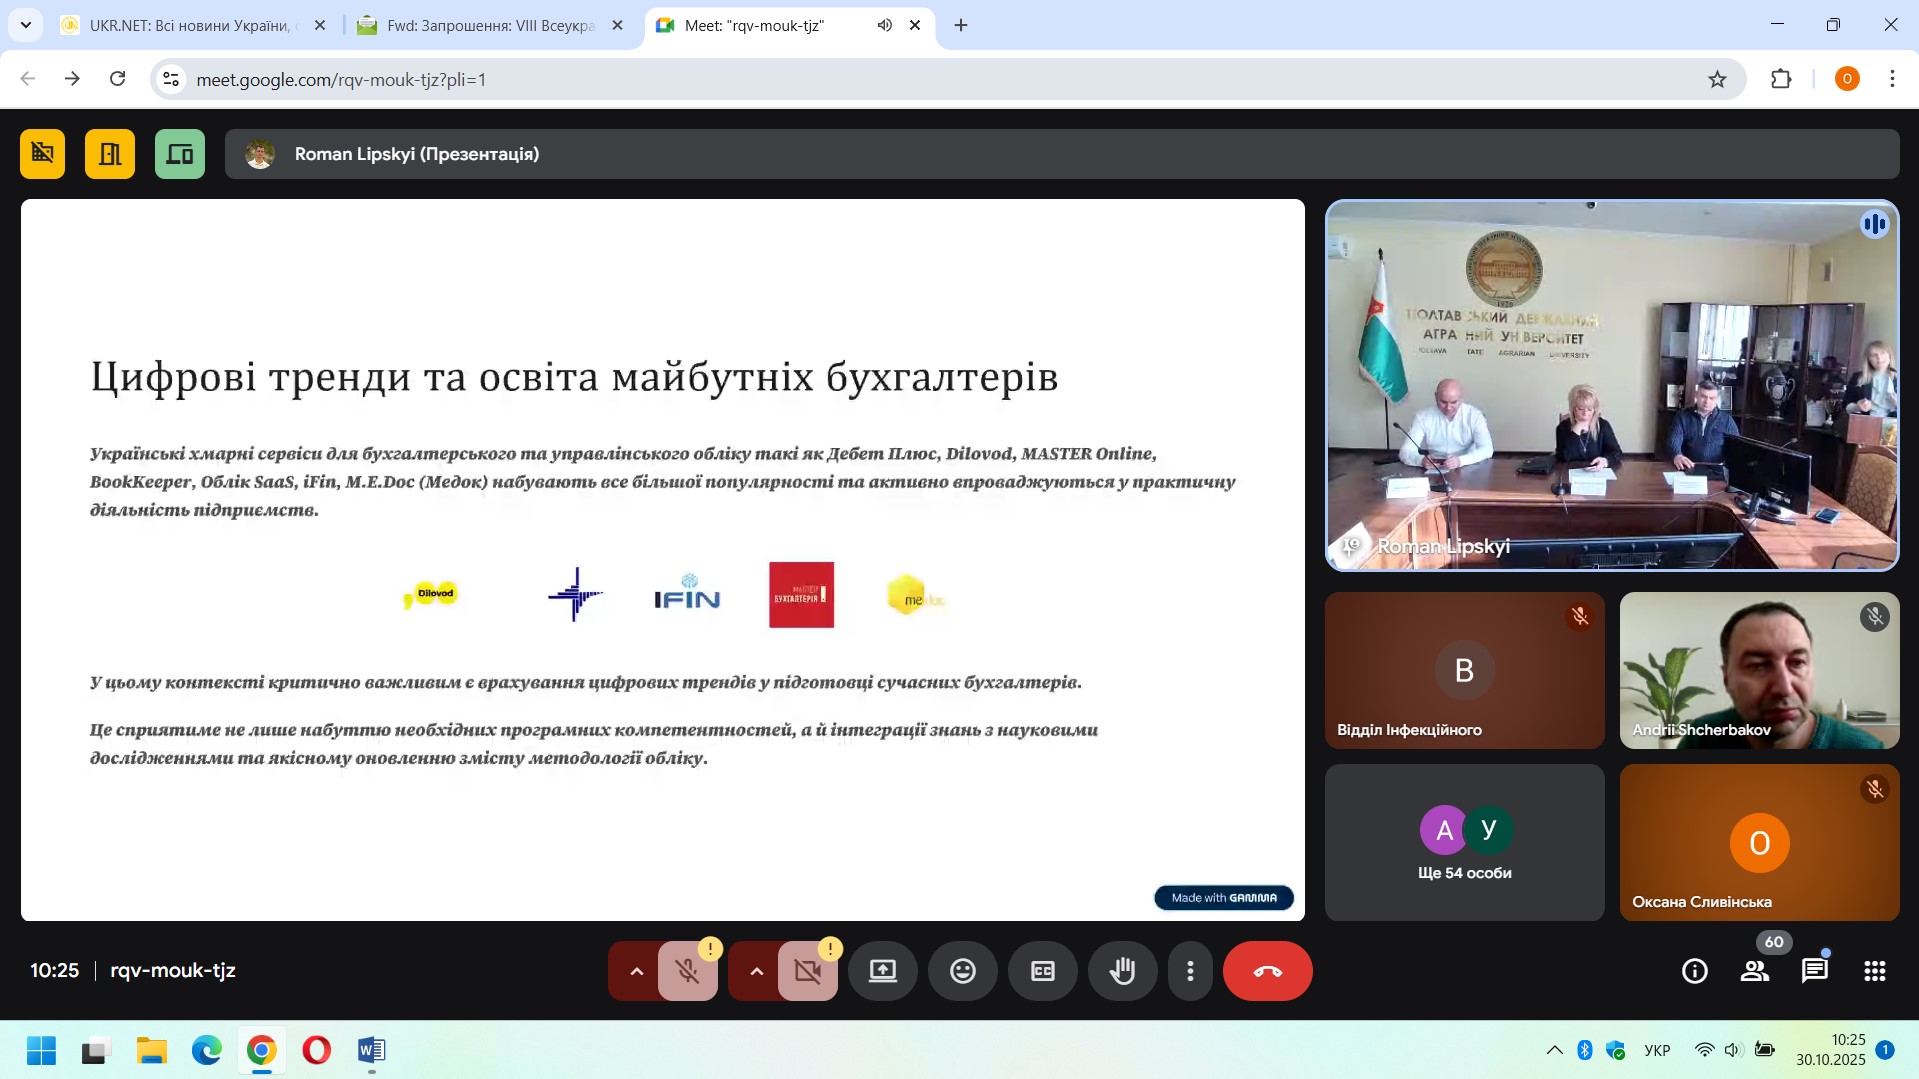1919x1079 pixels.
Task: Open meeting details info icon
Action: coord(1694,971)
